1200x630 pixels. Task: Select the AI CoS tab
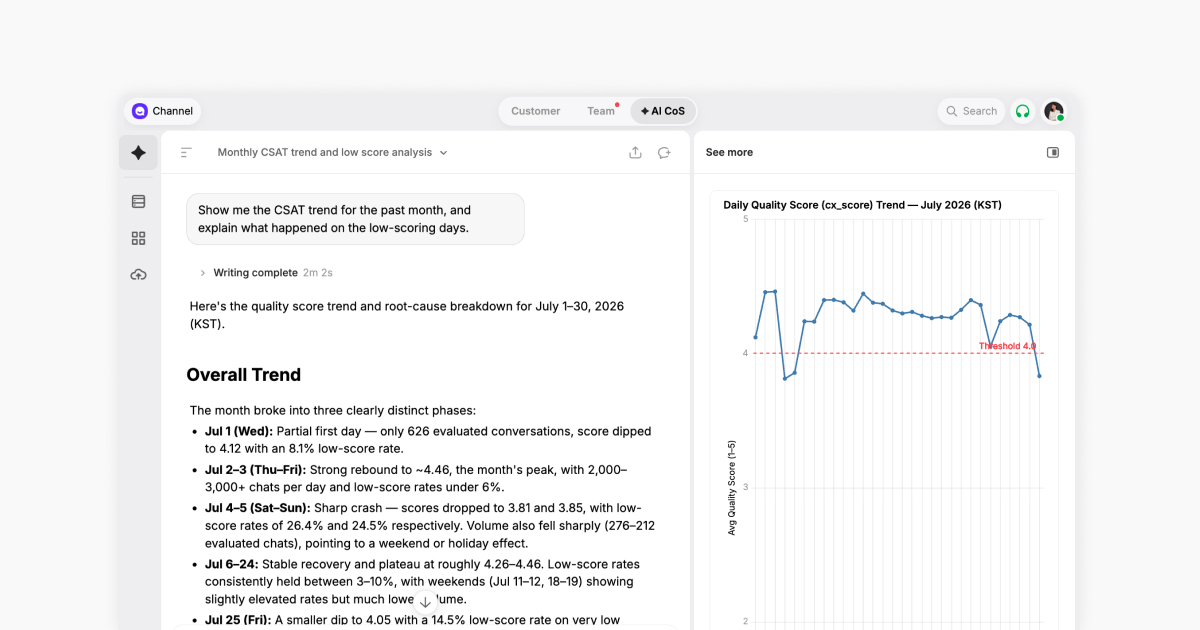point(663,111)
